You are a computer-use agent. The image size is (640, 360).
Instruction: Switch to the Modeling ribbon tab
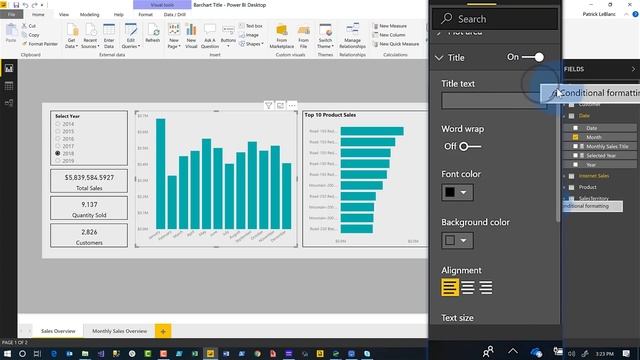coord(89,14)
